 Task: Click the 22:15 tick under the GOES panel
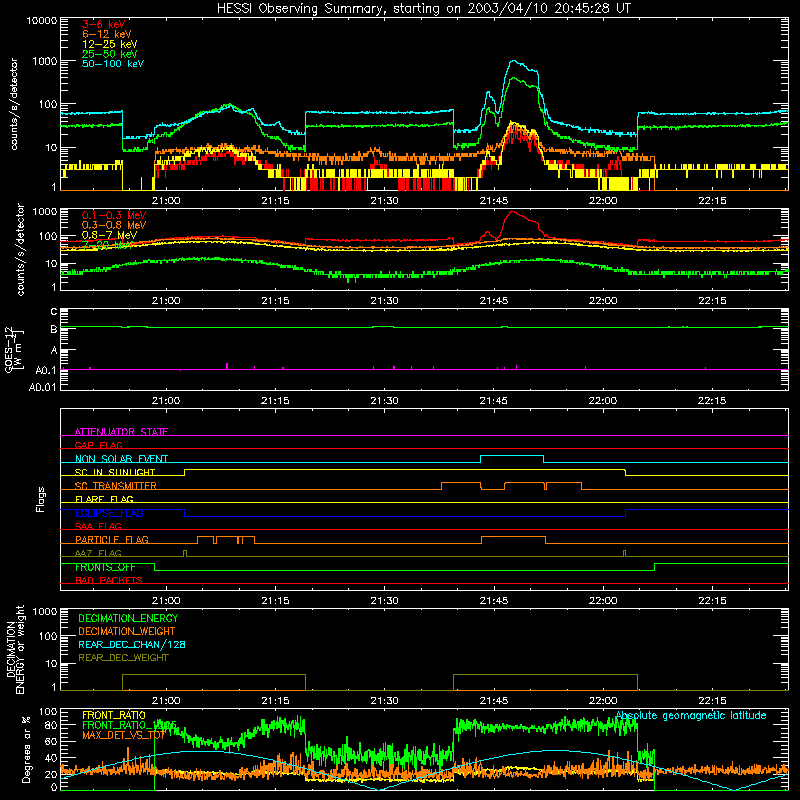pos(712,401)
